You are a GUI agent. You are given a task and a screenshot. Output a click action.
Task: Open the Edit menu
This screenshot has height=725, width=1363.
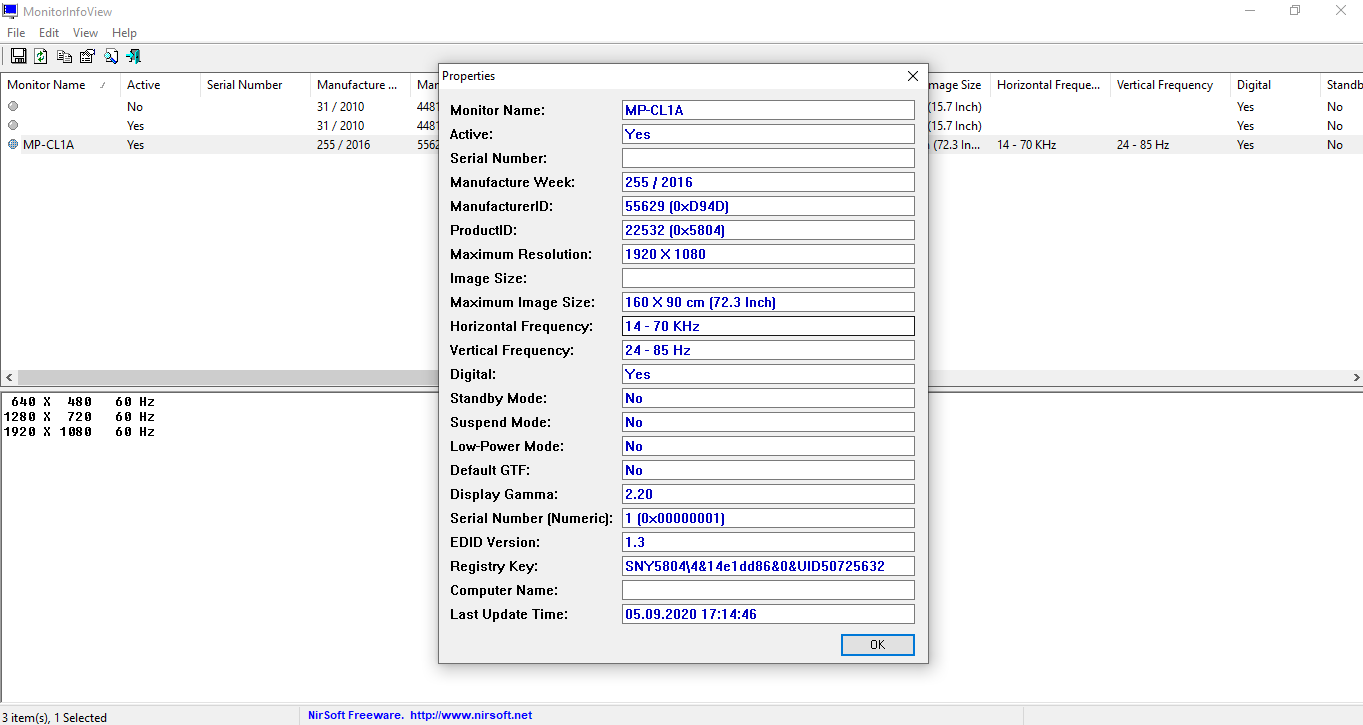pos(49,33)
